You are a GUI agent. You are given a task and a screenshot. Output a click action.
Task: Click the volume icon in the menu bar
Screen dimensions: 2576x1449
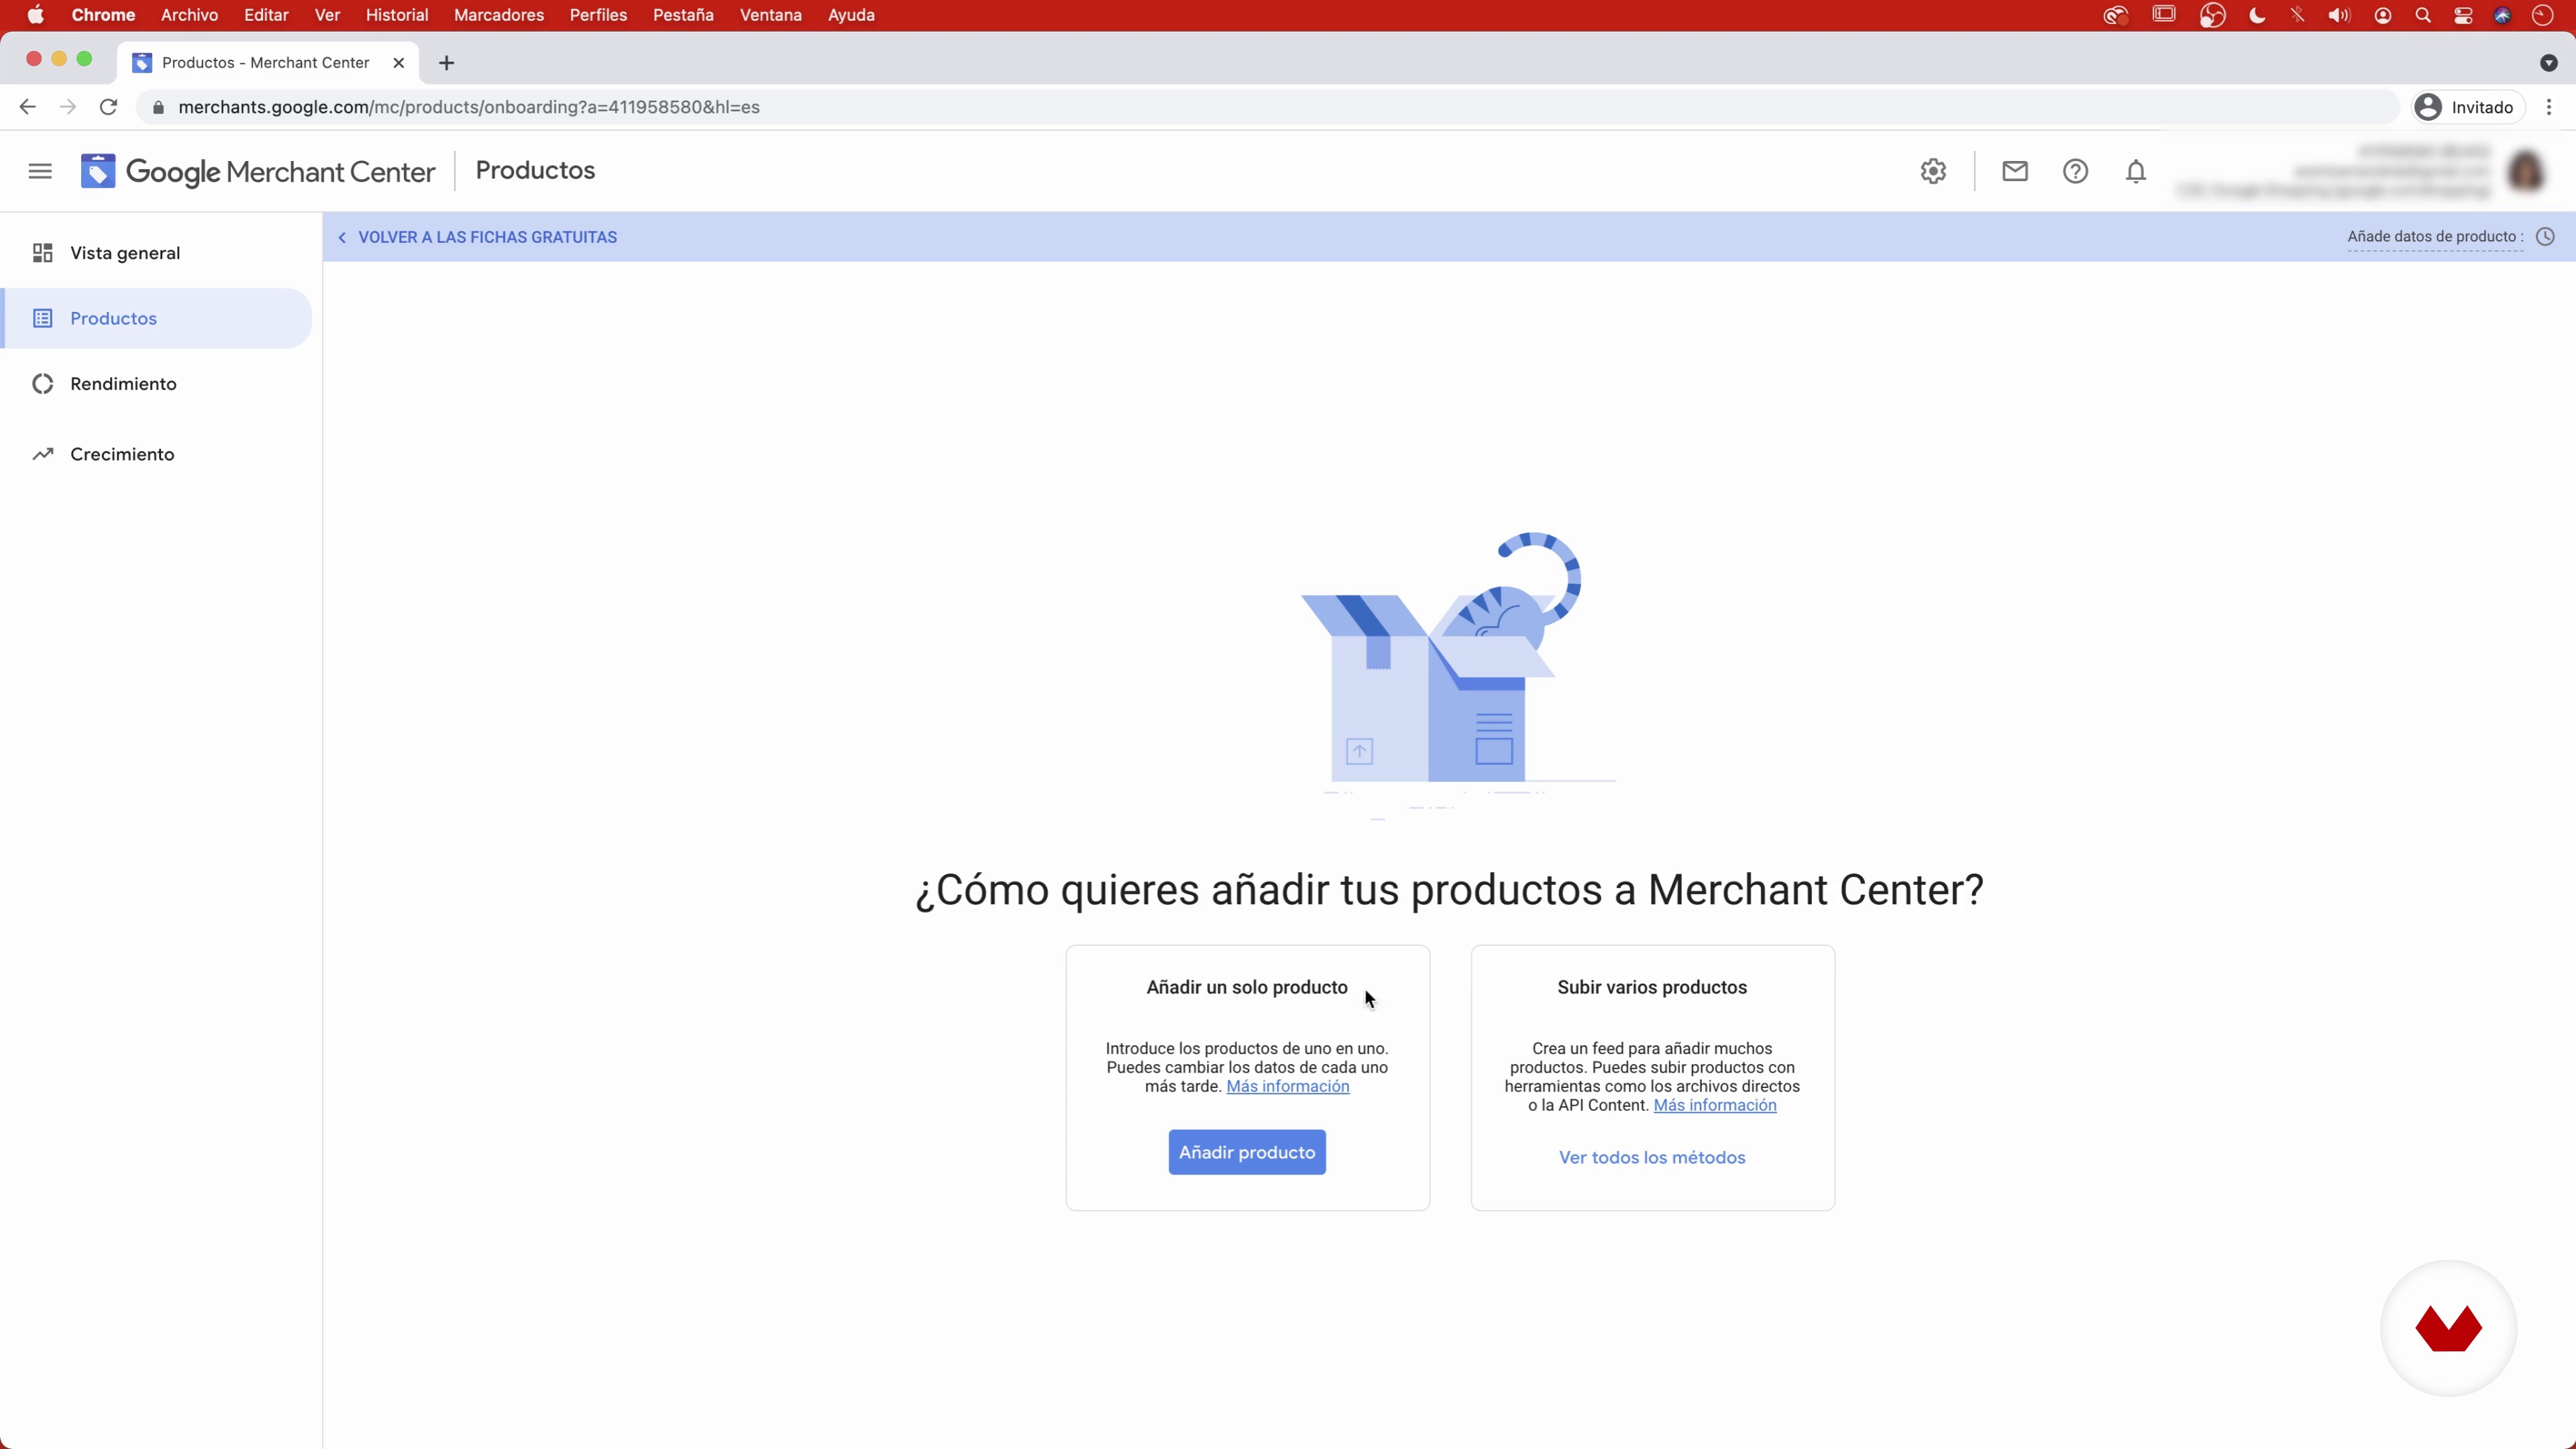point(2338,15)
